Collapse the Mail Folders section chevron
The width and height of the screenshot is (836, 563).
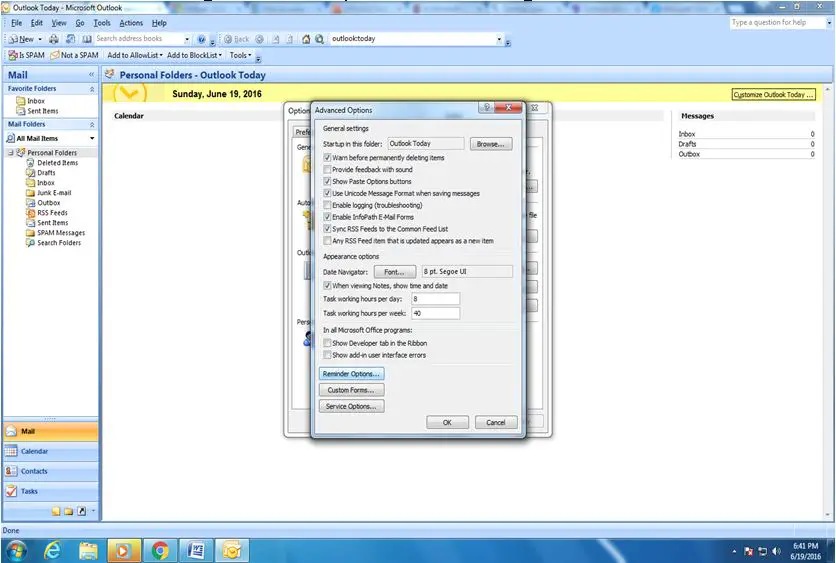click(92, 124)
